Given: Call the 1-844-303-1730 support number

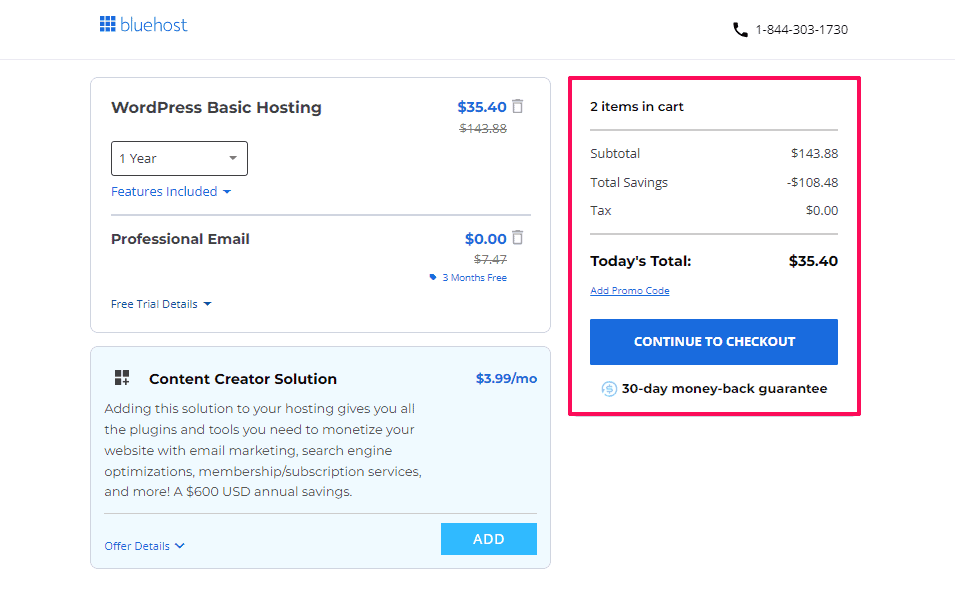Looking at the screenshot, I should [x=801, y=30].
